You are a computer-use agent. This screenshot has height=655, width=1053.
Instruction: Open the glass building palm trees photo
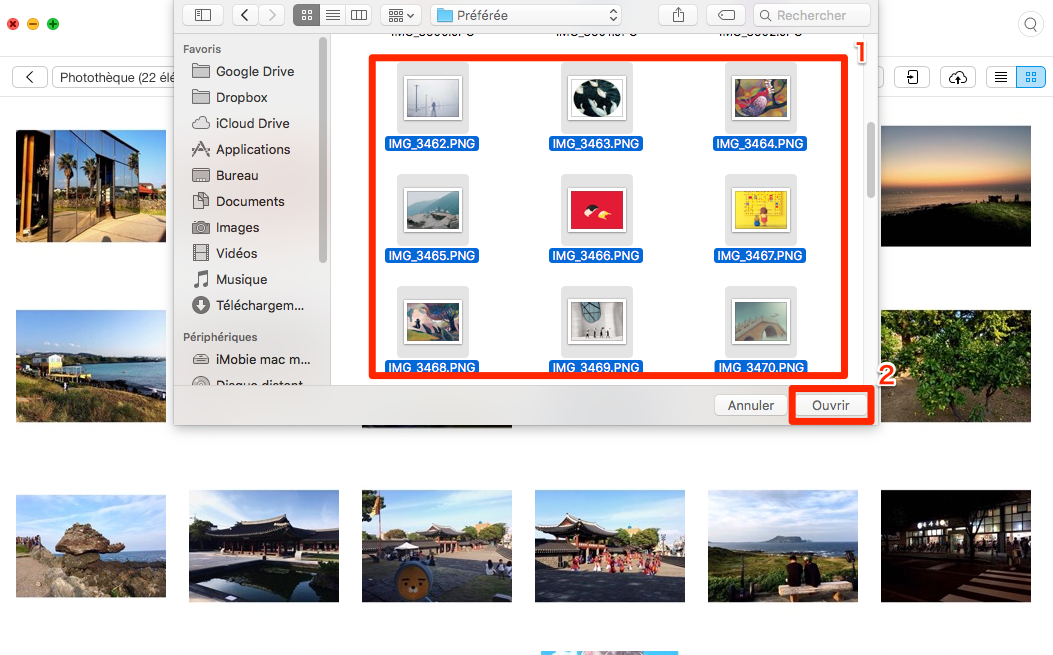[91, 186]
